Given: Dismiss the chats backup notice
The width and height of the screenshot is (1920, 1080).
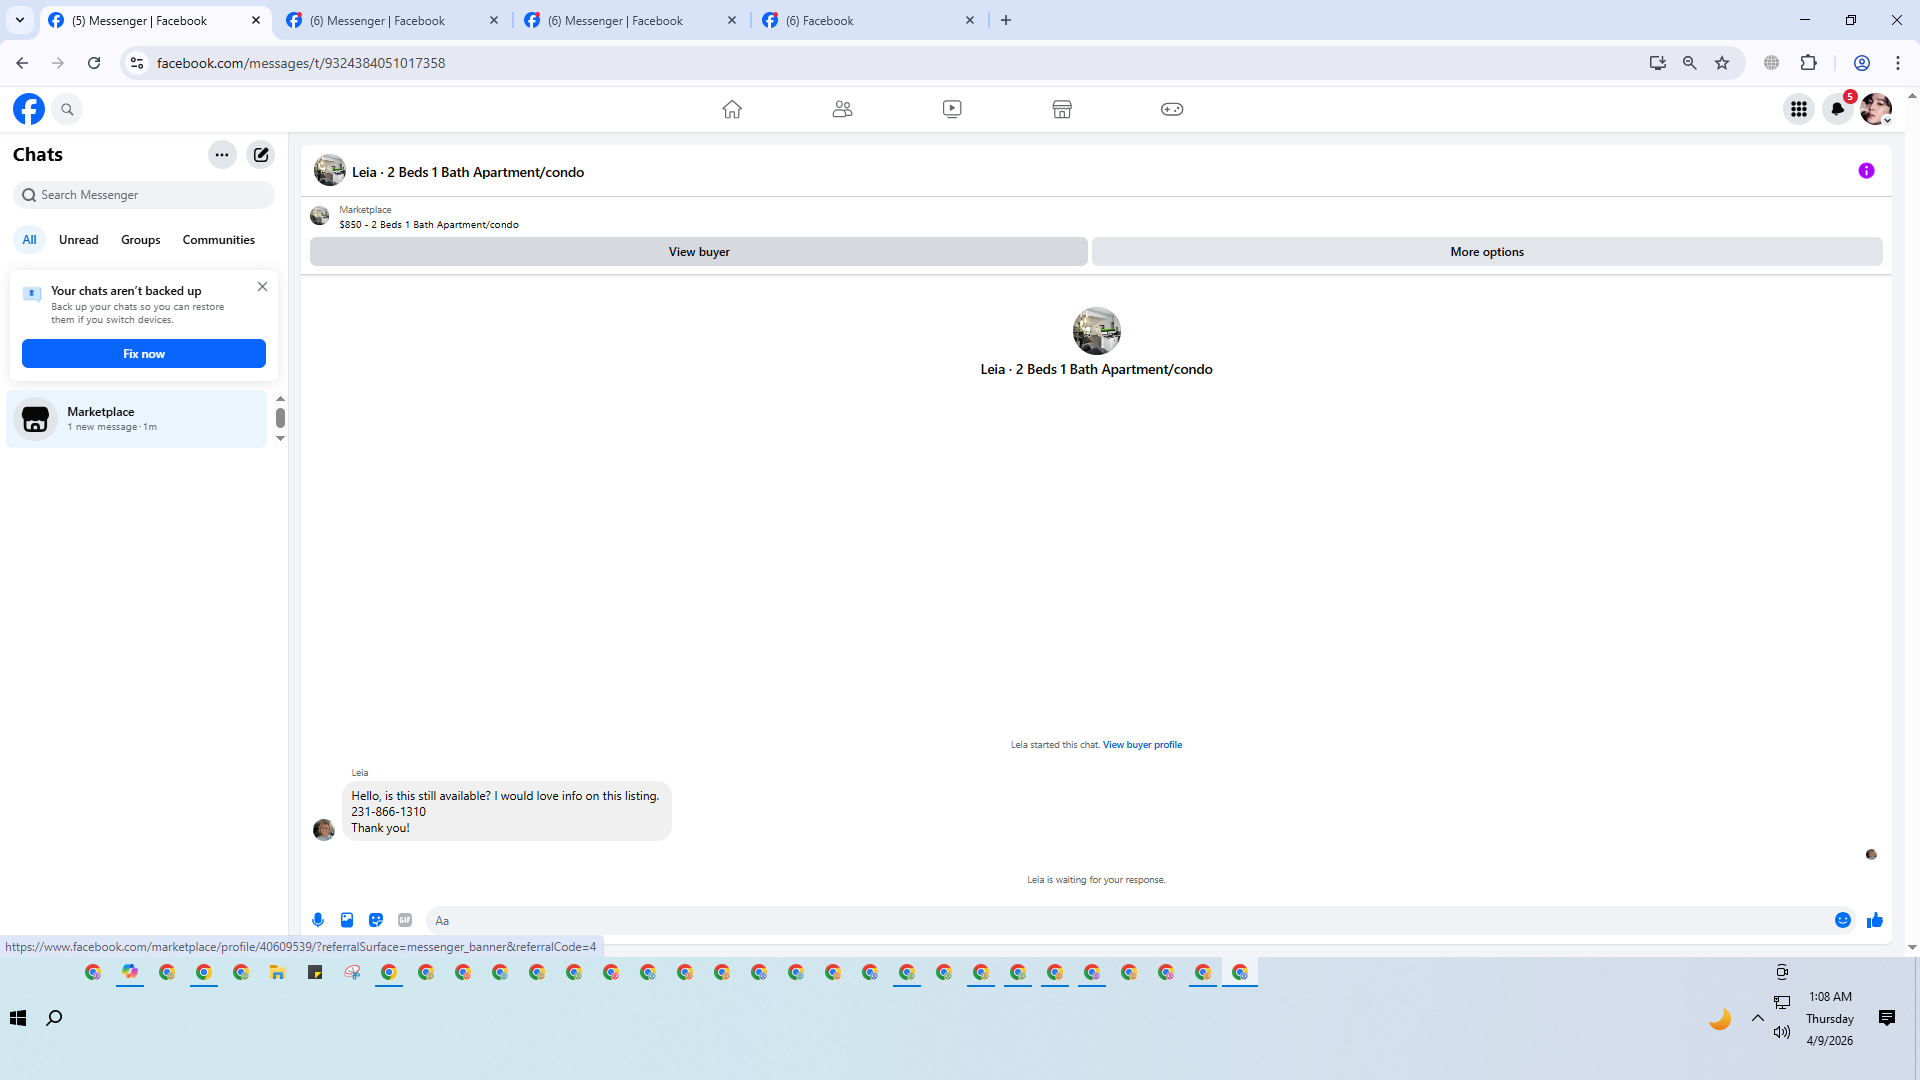Looking at the screenshot, I should 262,287.
